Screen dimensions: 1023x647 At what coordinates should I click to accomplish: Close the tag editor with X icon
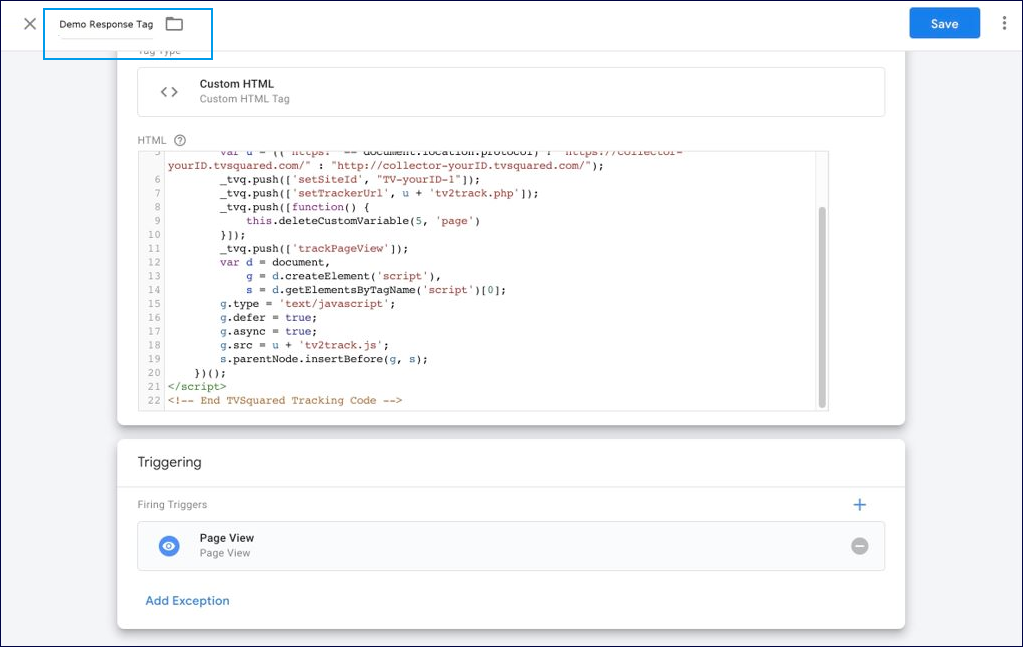point(30,24)
